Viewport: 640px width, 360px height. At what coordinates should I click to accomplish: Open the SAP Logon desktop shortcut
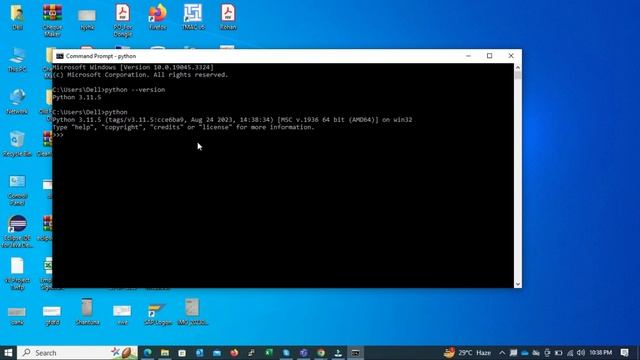coord(158,313)
